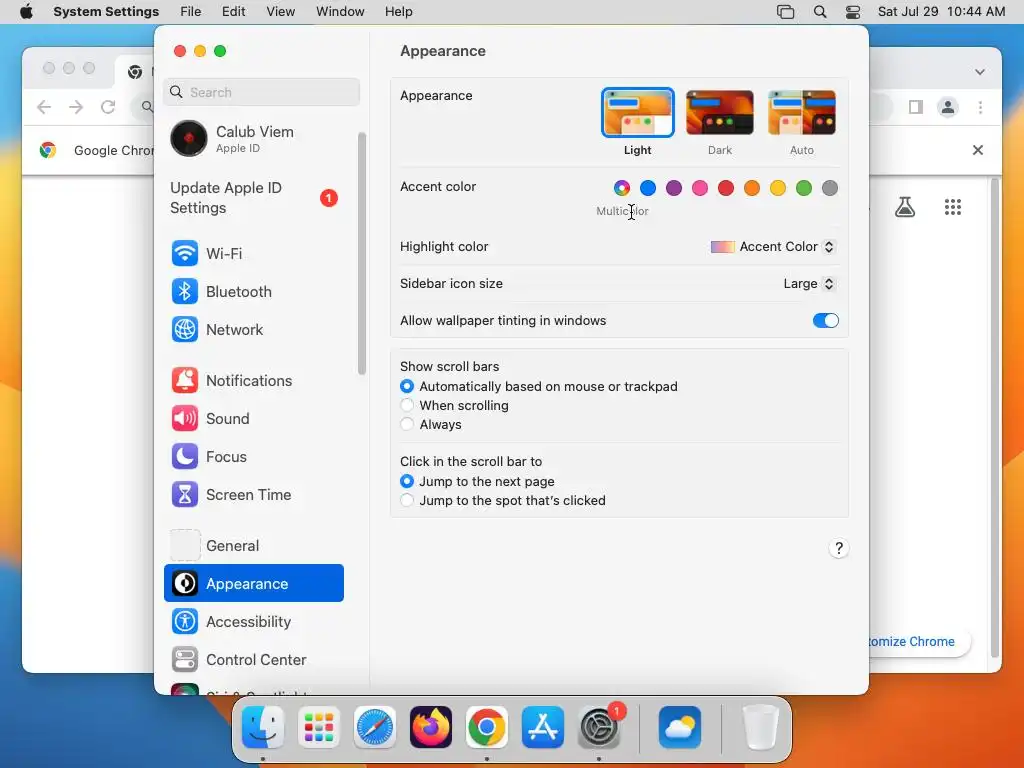Open the Edit menu
Screen dimensions: 1024x768
[234, 12]
